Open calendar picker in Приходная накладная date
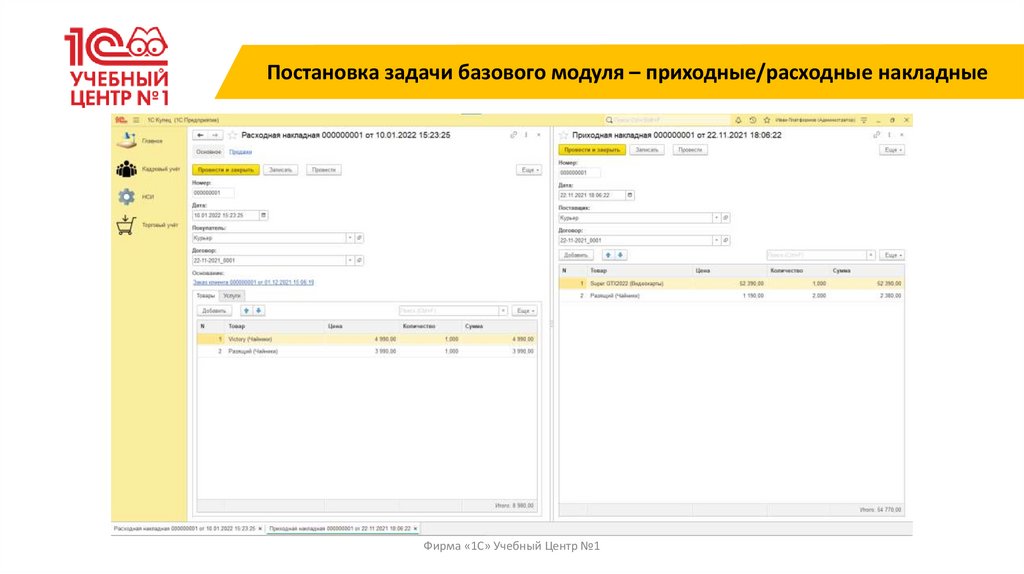The width and height of the screenshot is (1024, 574). (x=630, y=195)
